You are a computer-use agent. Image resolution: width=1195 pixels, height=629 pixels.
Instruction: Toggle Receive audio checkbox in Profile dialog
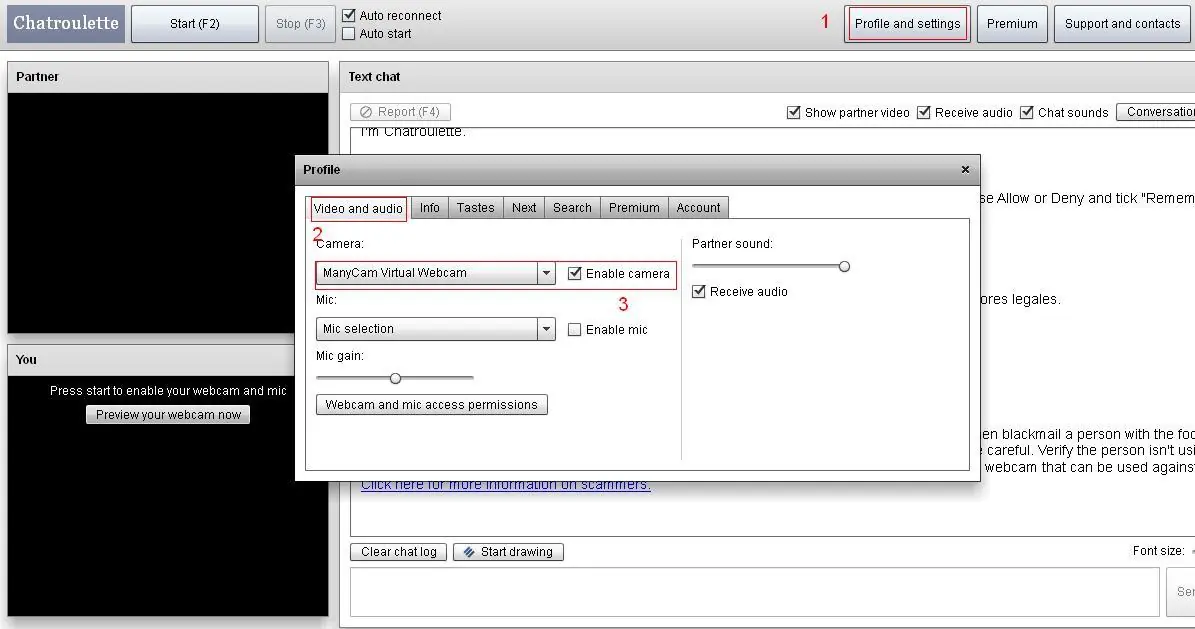pos(698,291)
